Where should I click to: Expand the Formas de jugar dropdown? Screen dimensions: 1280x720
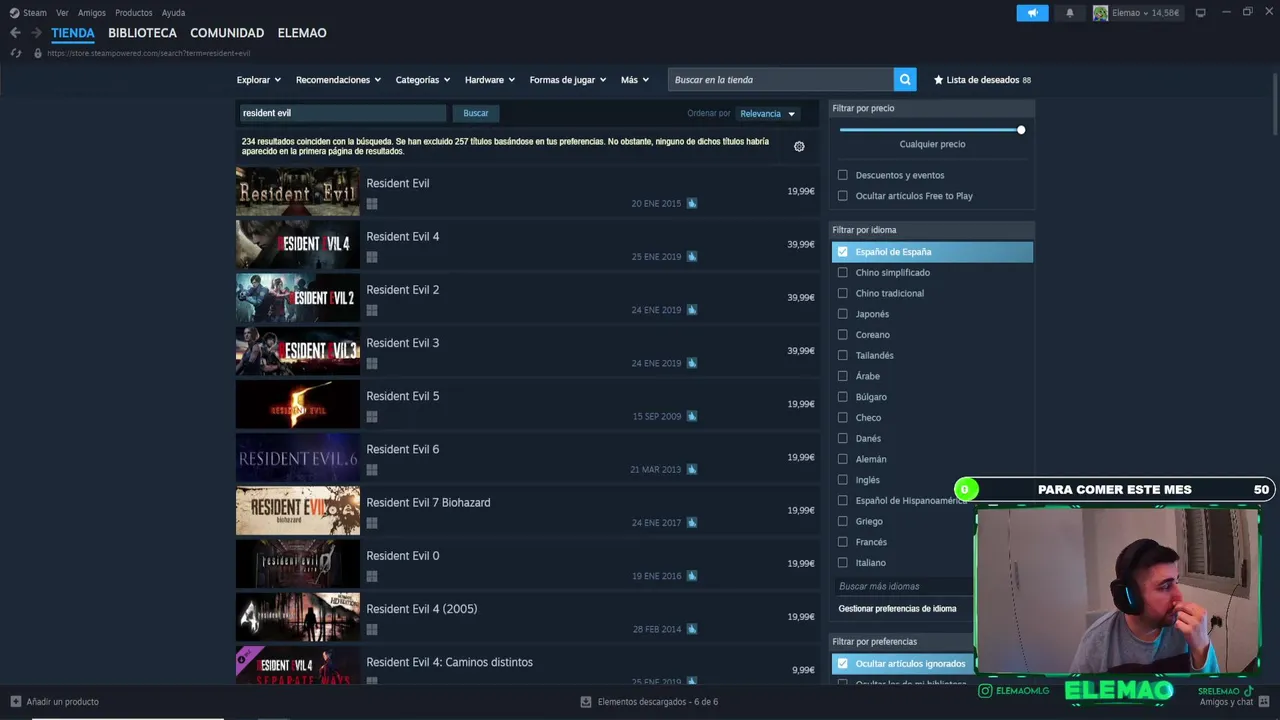coord(568,80)
